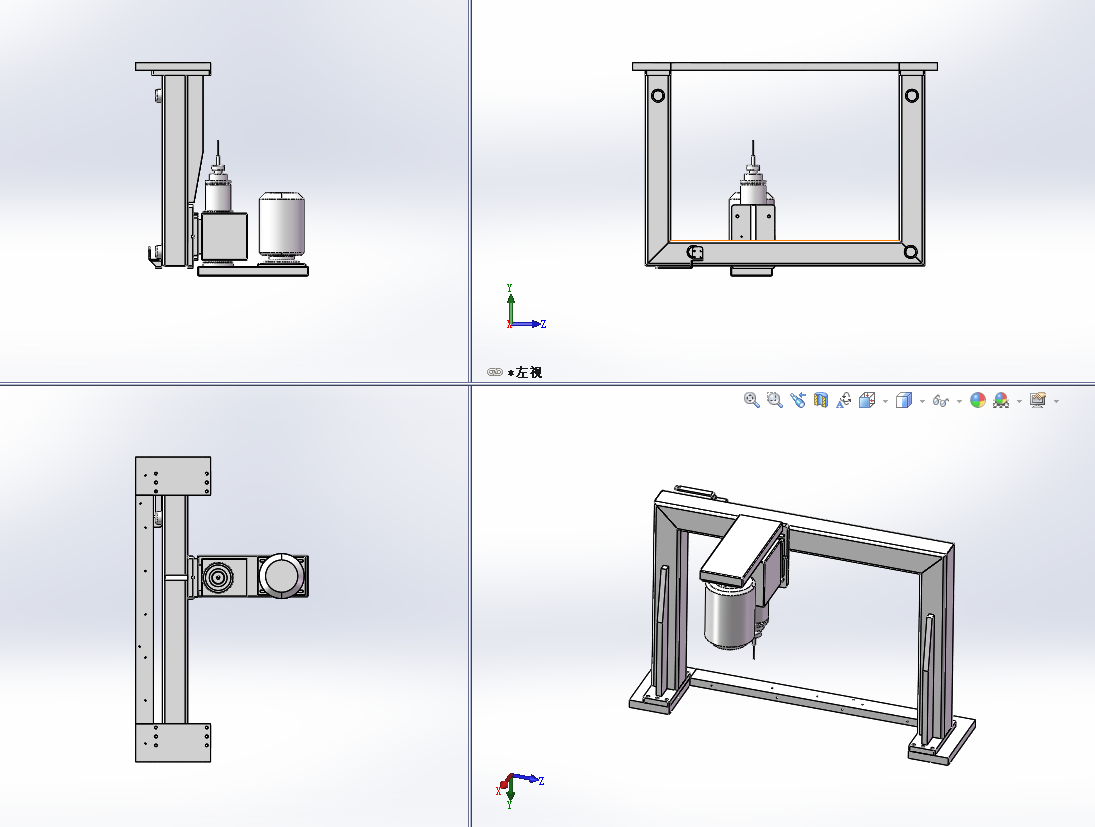
Task: Expand the Apply Scene dropdown arrow
Action: [x=1020, y=401]
